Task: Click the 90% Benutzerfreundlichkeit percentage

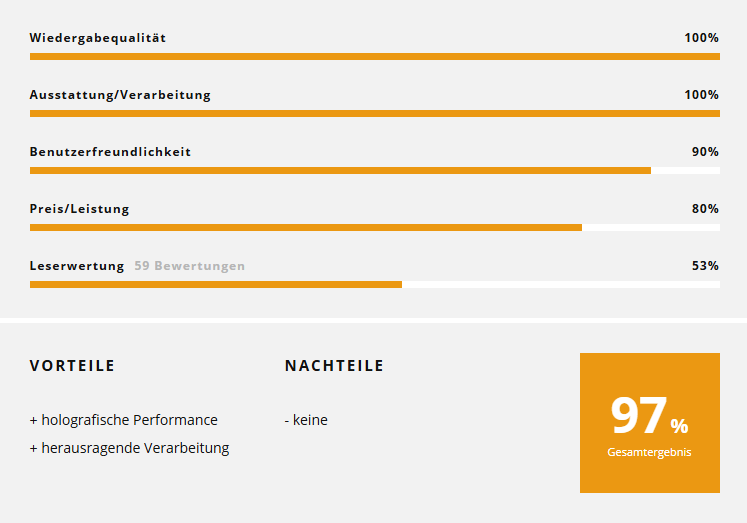Action: 705,151
